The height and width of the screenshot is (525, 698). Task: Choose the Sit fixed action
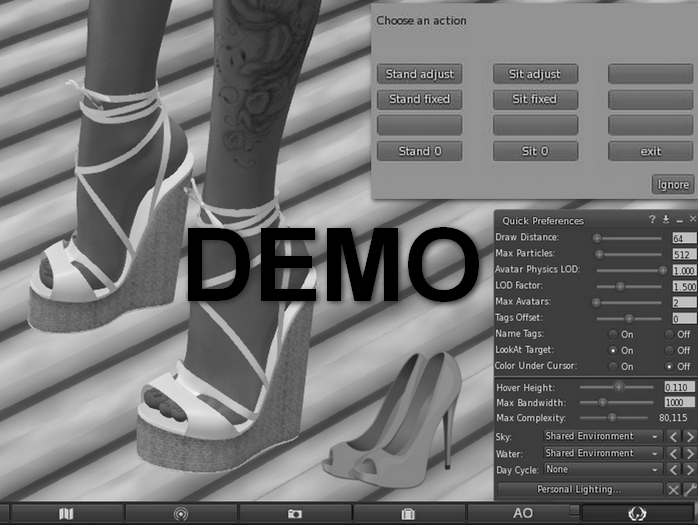coord(535,99)
